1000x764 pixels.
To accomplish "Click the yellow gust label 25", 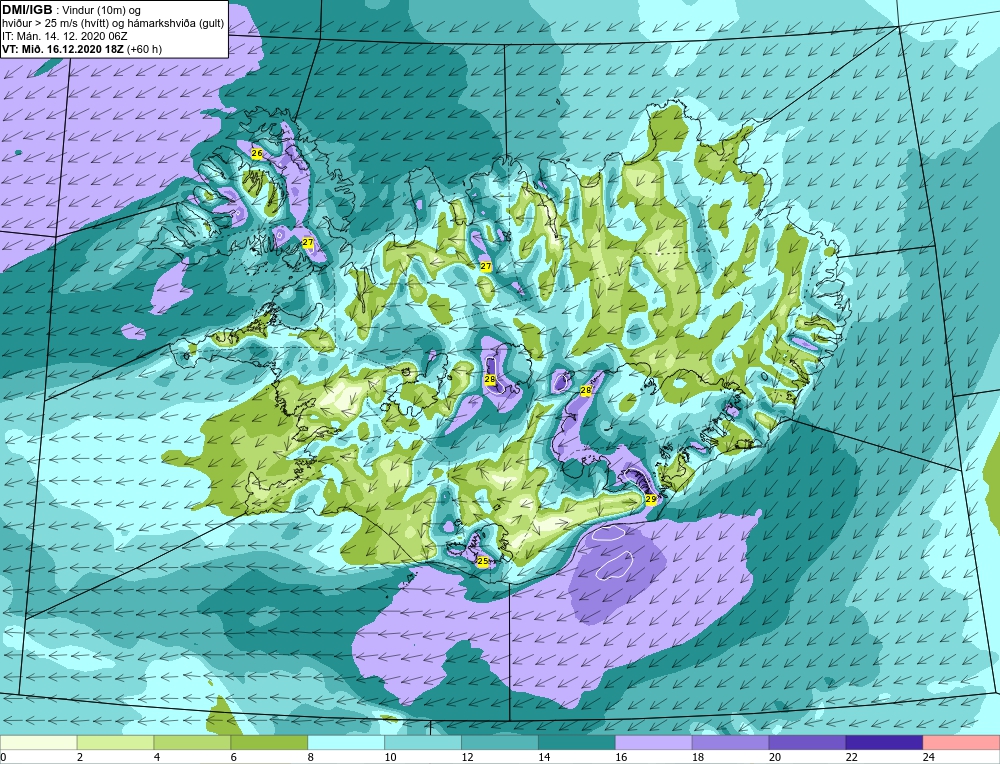I will [483, 561].
